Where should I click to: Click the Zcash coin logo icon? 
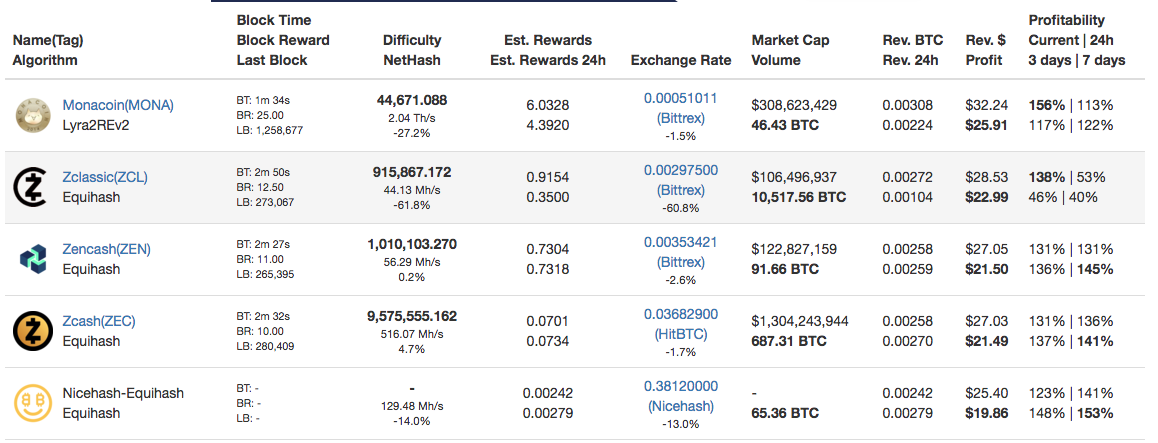33,331
